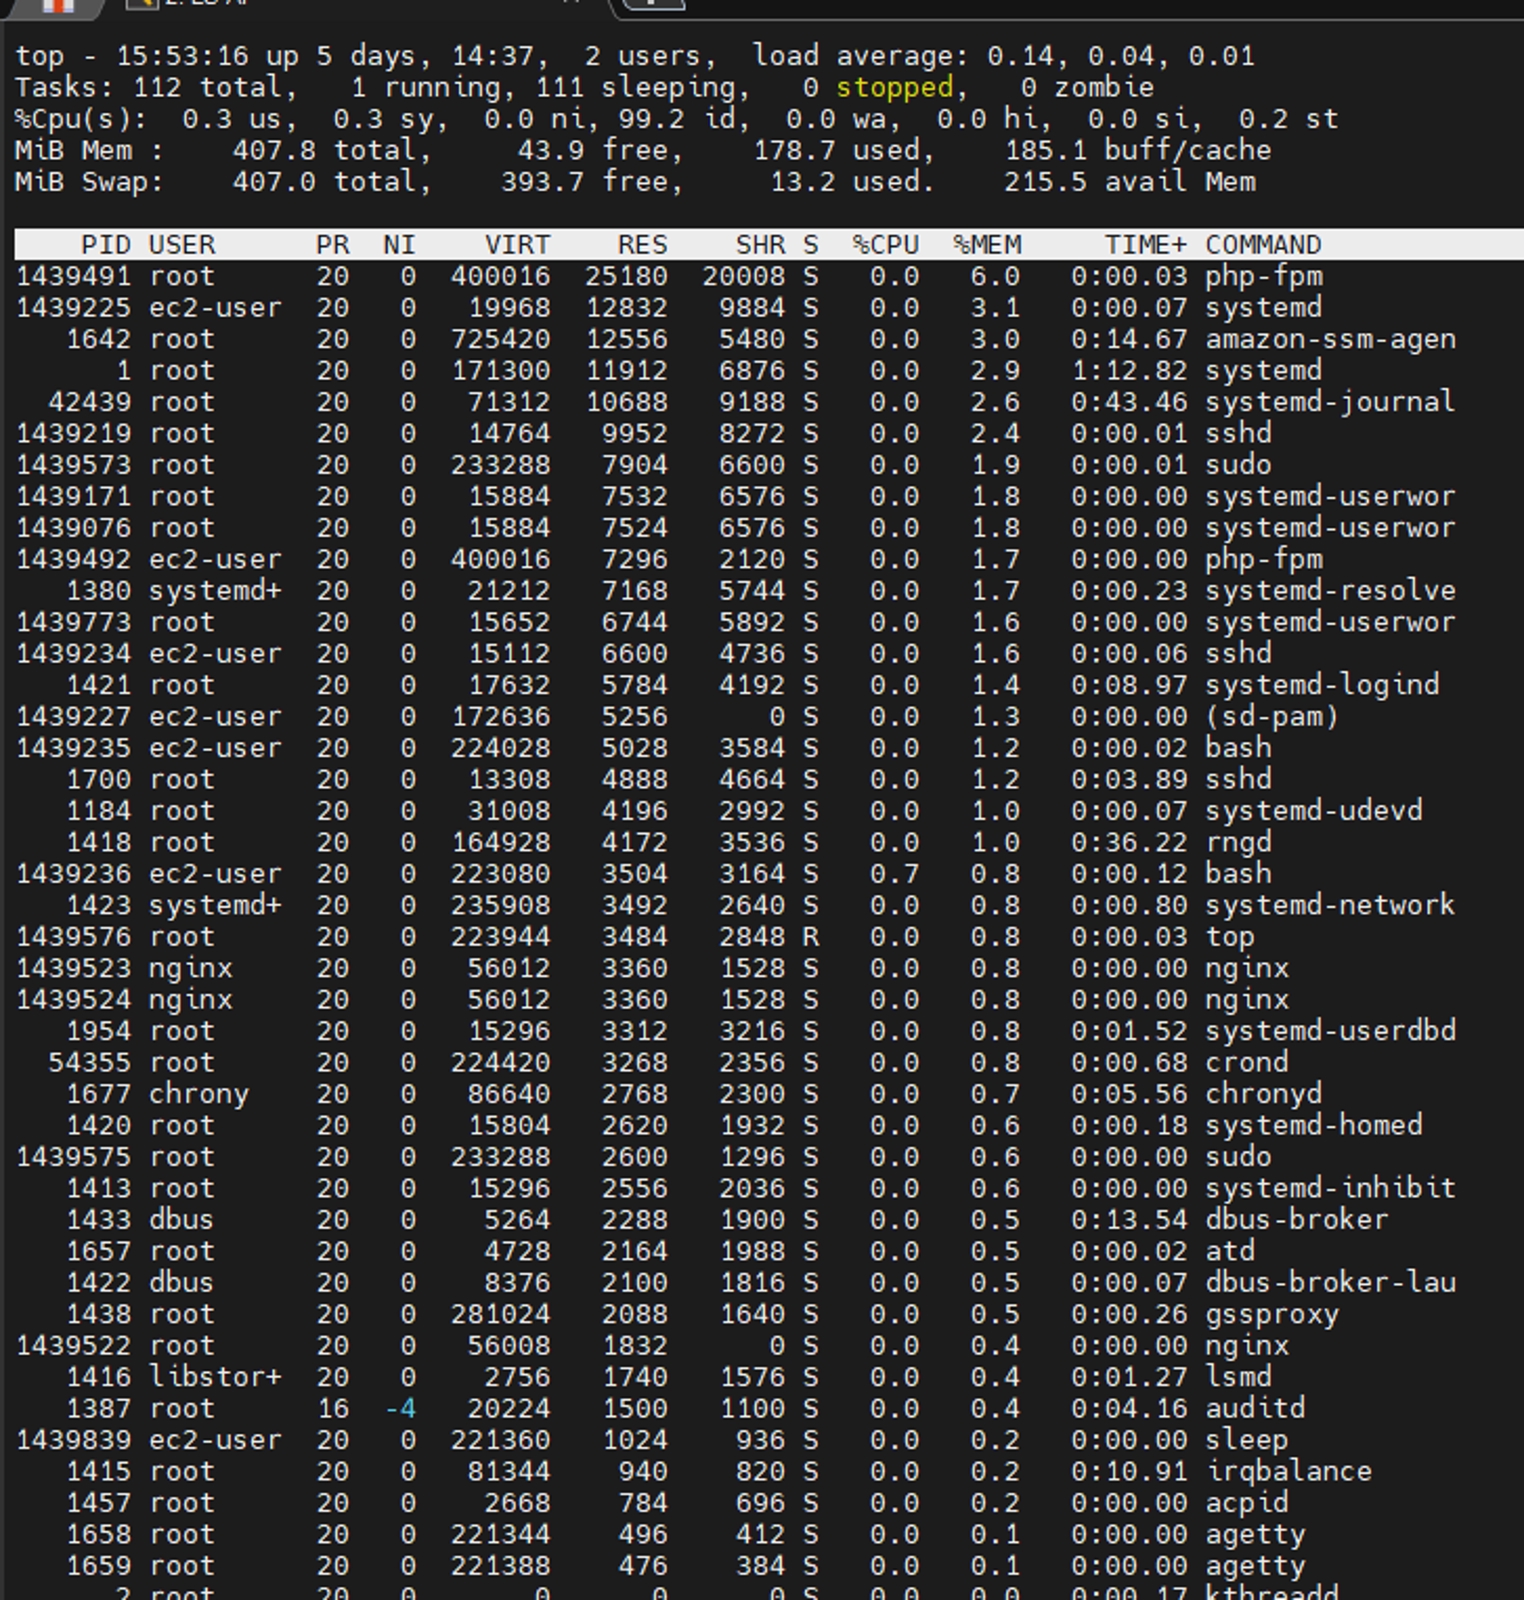Click the 'systemd-logind' command
This screenshot has height=1600, width=1524.
point(1322,685)
